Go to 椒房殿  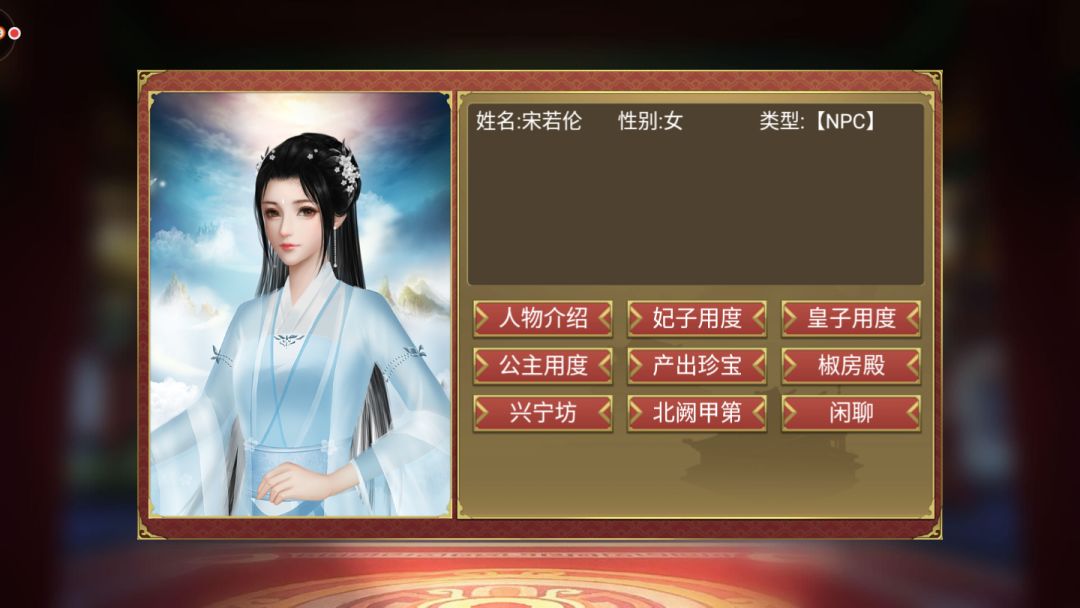851,366
